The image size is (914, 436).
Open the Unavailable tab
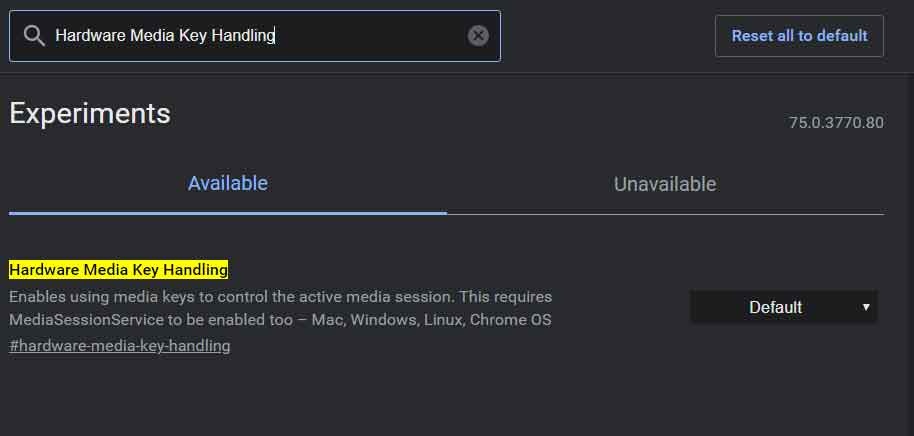click(x=665, y=184)
